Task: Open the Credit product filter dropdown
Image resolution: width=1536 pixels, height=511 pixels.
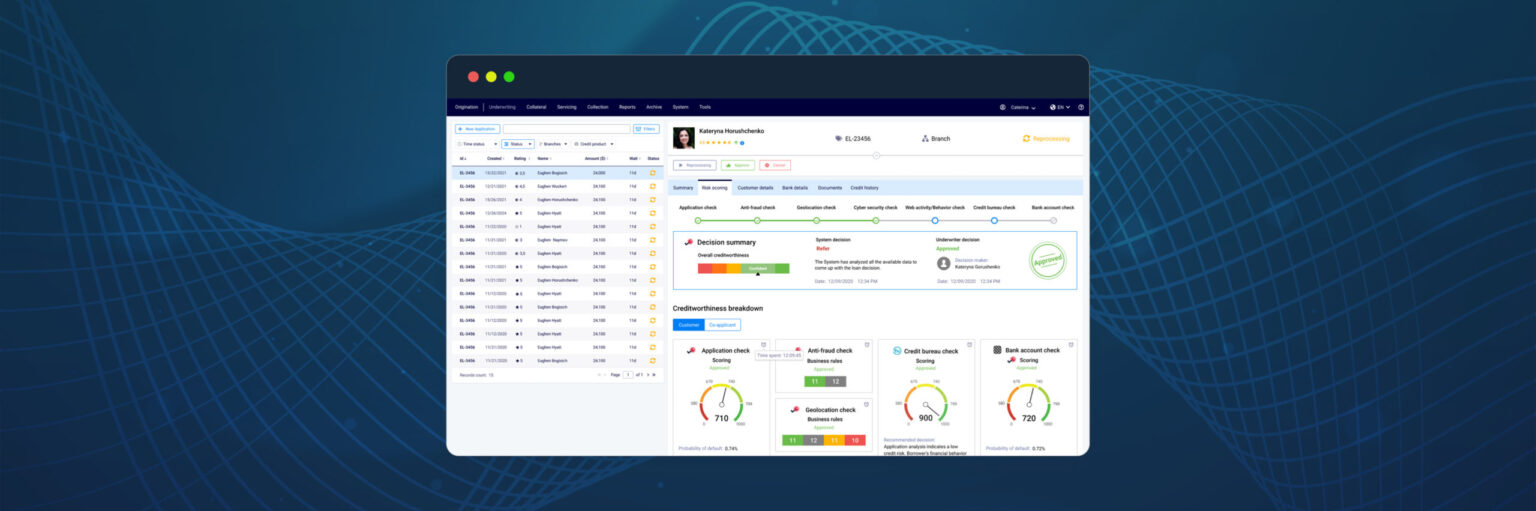Action: (x=594, y=144)
